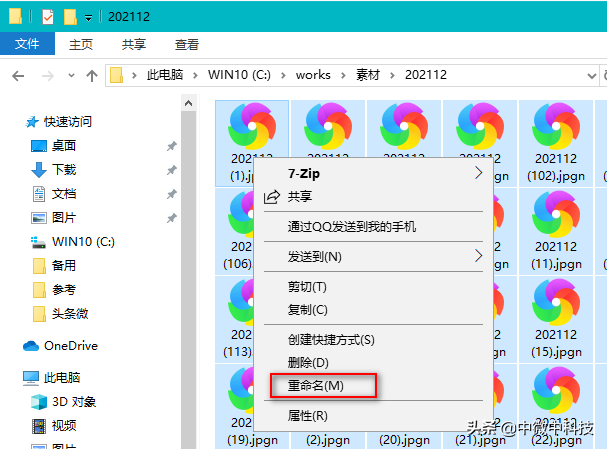This screenshot has width=607, height=449.
Task: Click the pin icon next to 下载
Action: click(x=171, y=170)
